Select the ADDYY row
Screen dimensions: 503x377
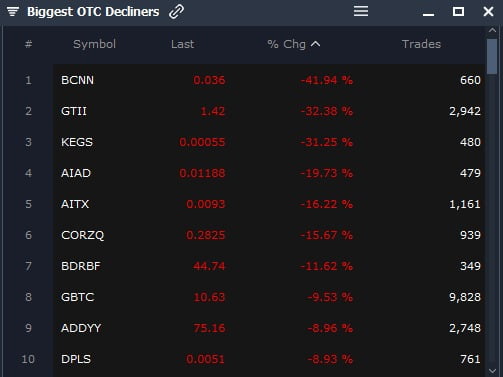point(269,328)
